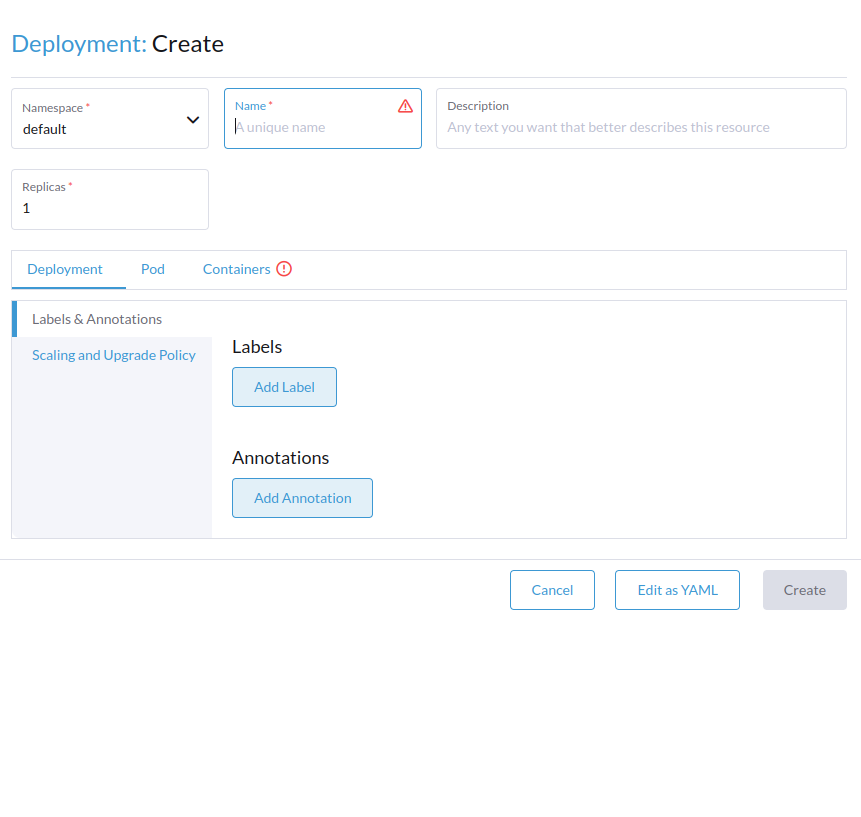Click the Create button
This screenshot has width=861, height=817.
804,589
